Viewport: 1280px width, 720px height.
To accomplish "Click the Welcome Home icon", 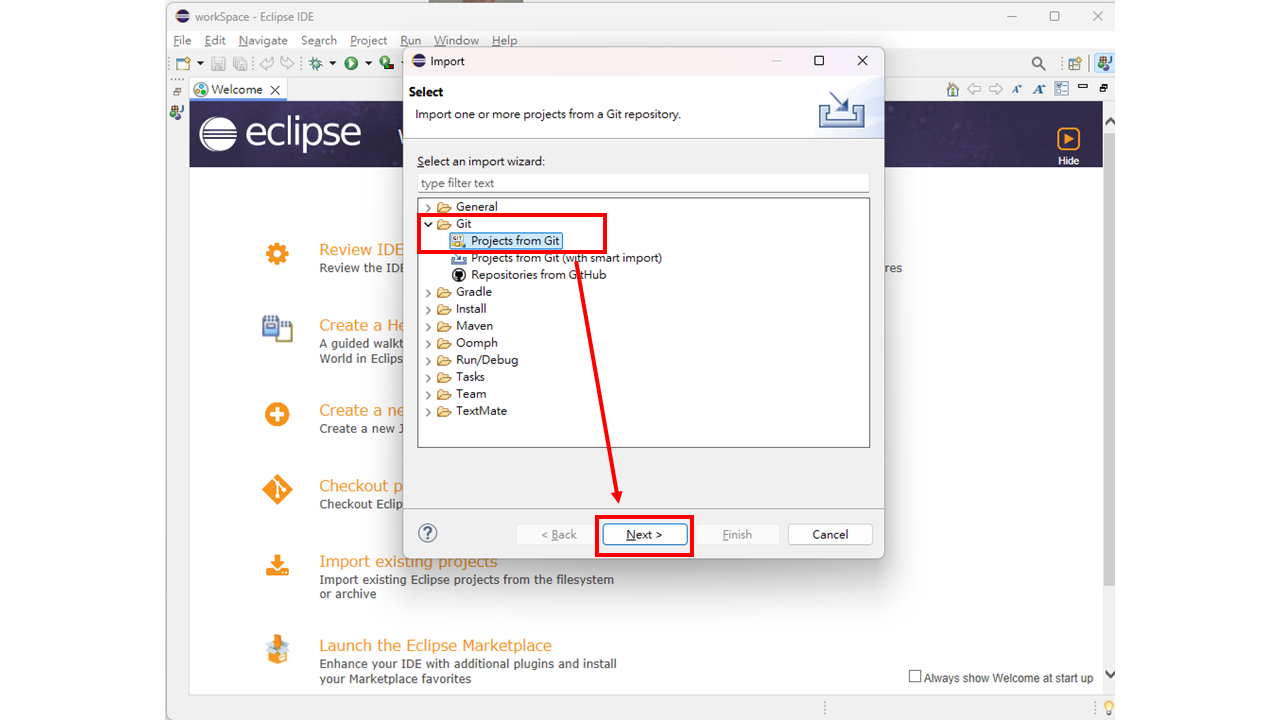I will [952, 89].
